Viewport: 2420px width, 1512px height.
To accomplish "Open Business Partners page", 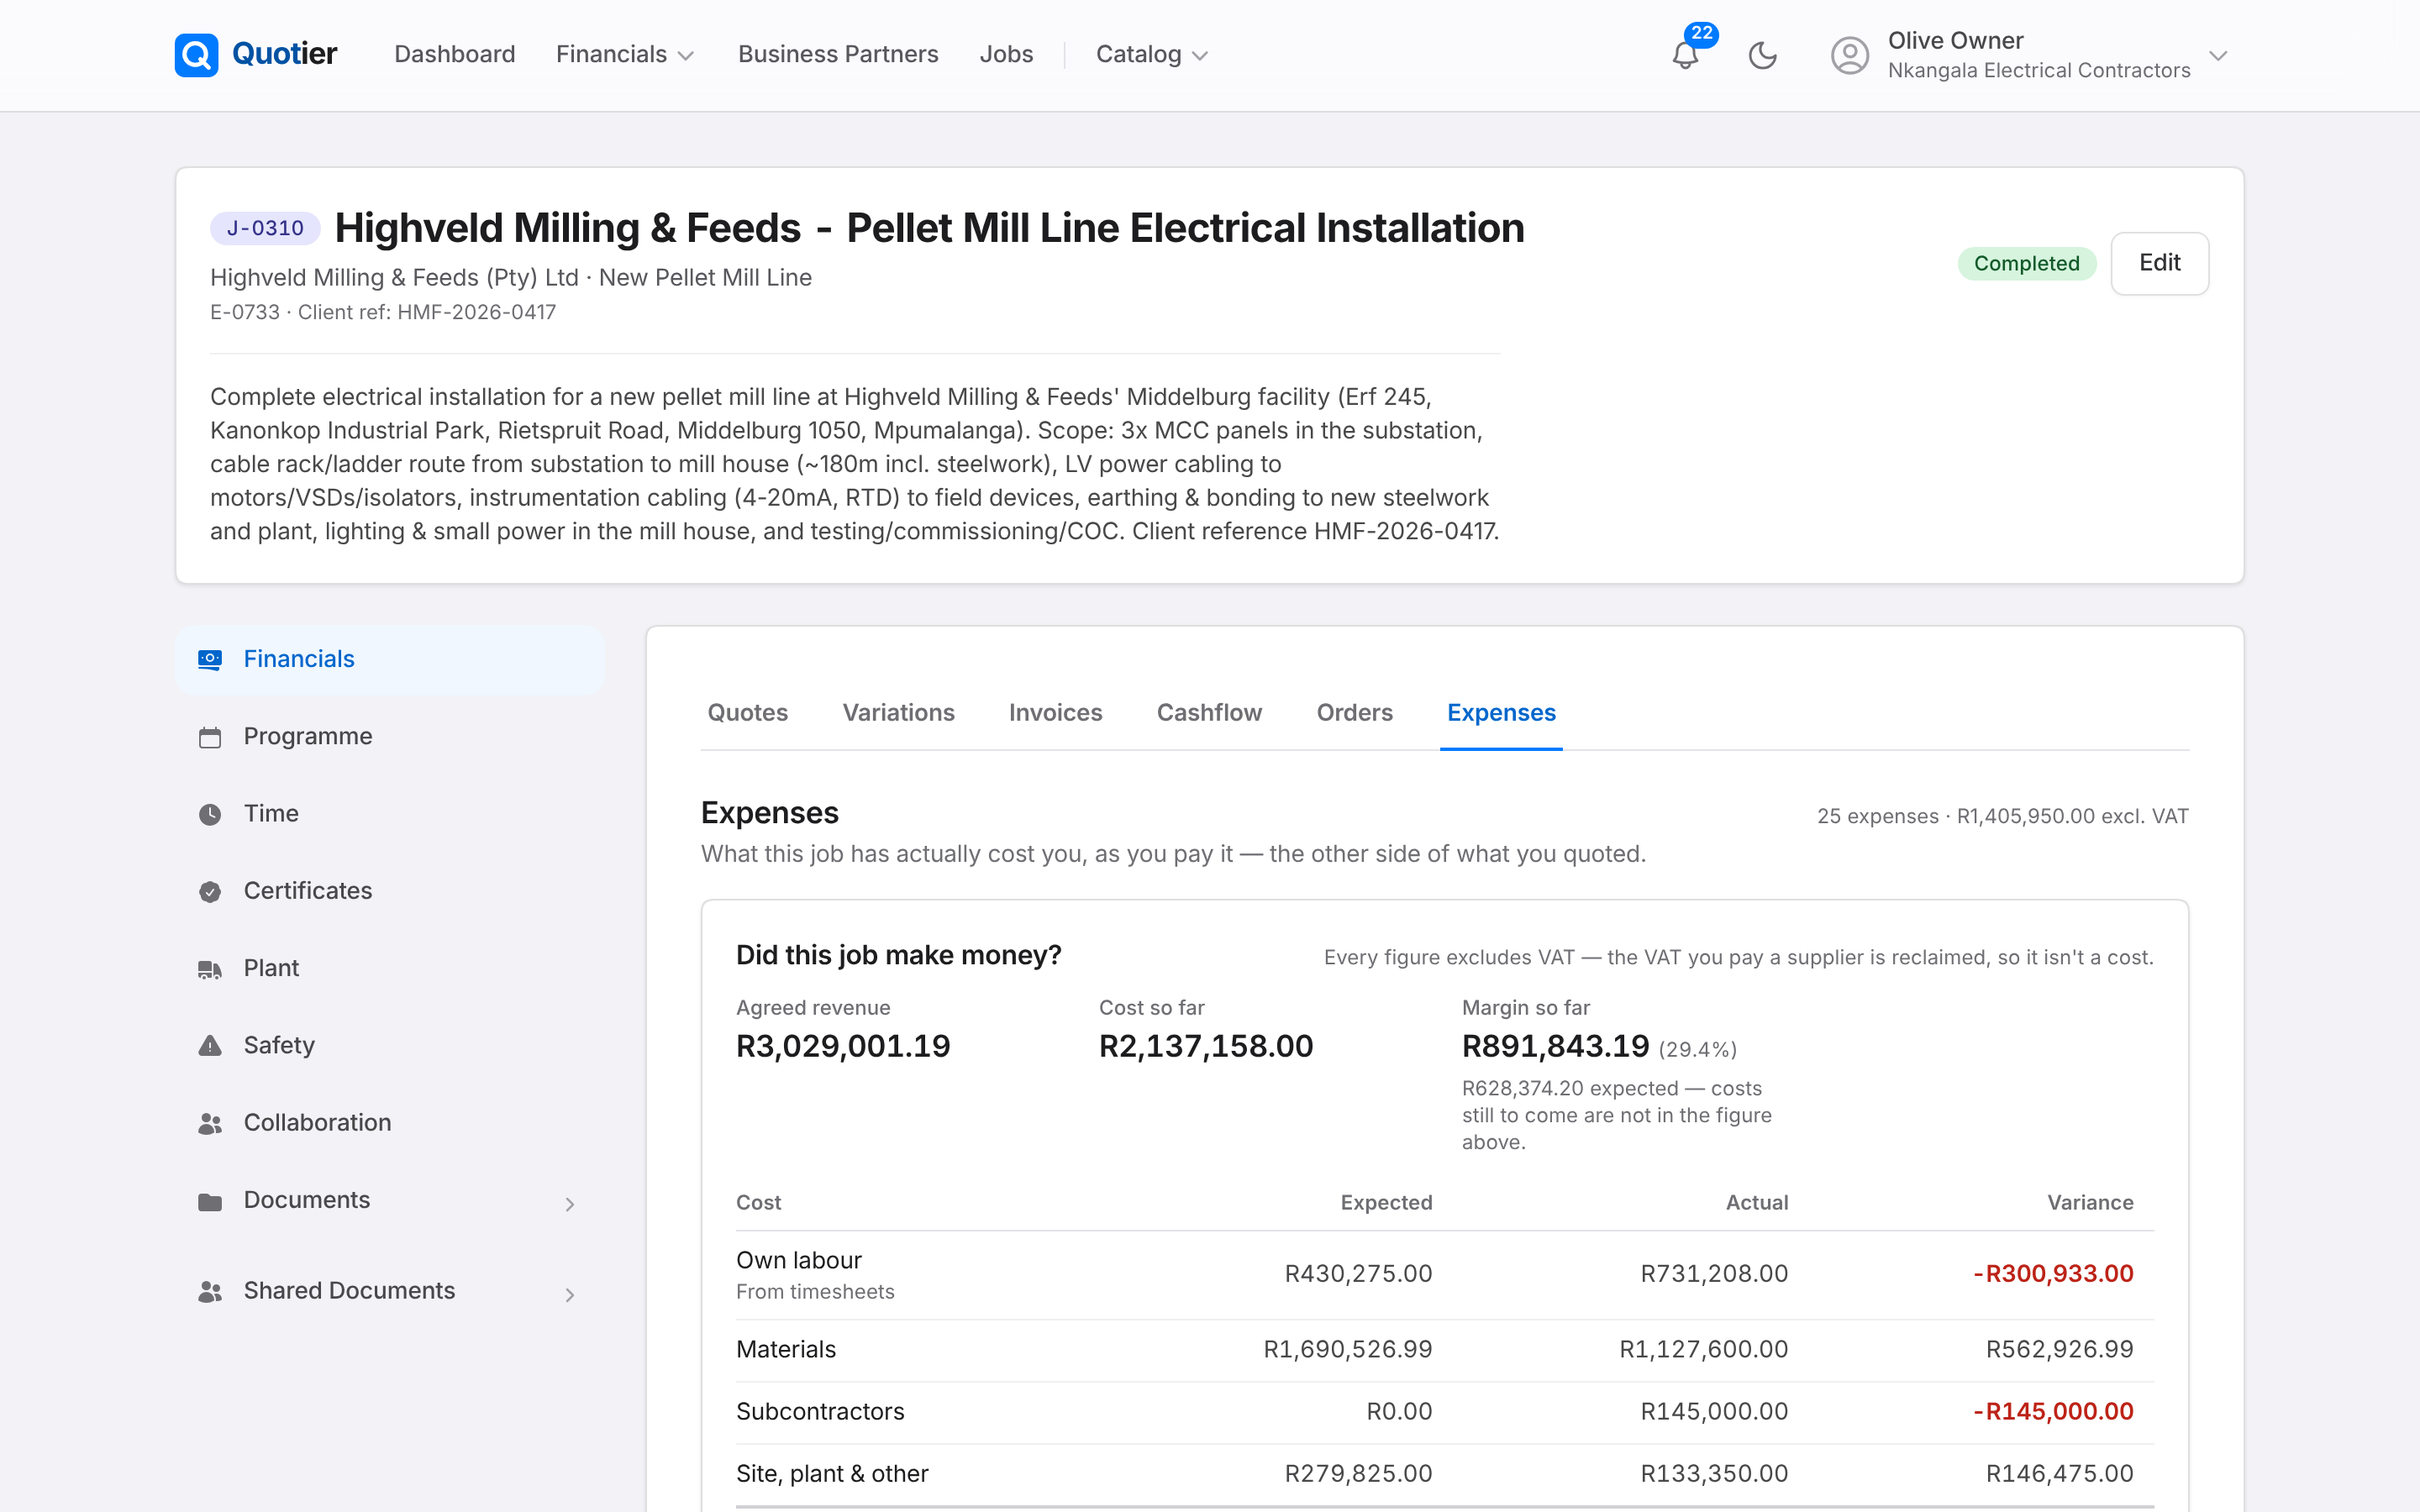I will [x=838, y=54].
